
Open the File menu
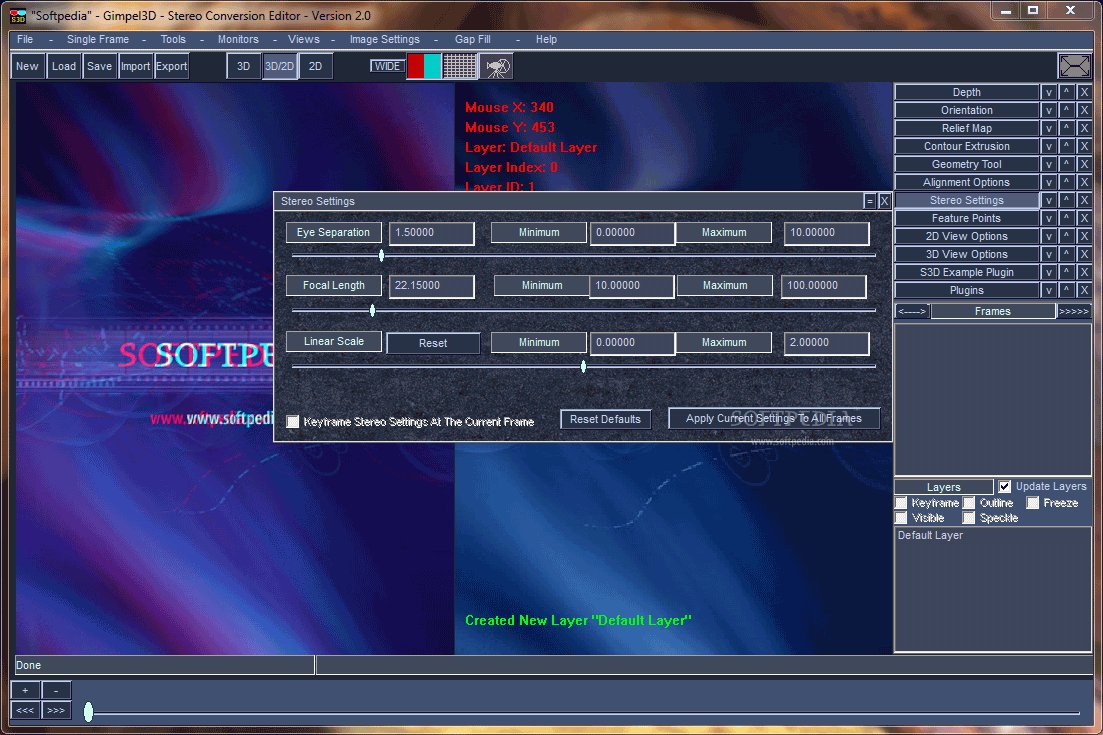25,39
